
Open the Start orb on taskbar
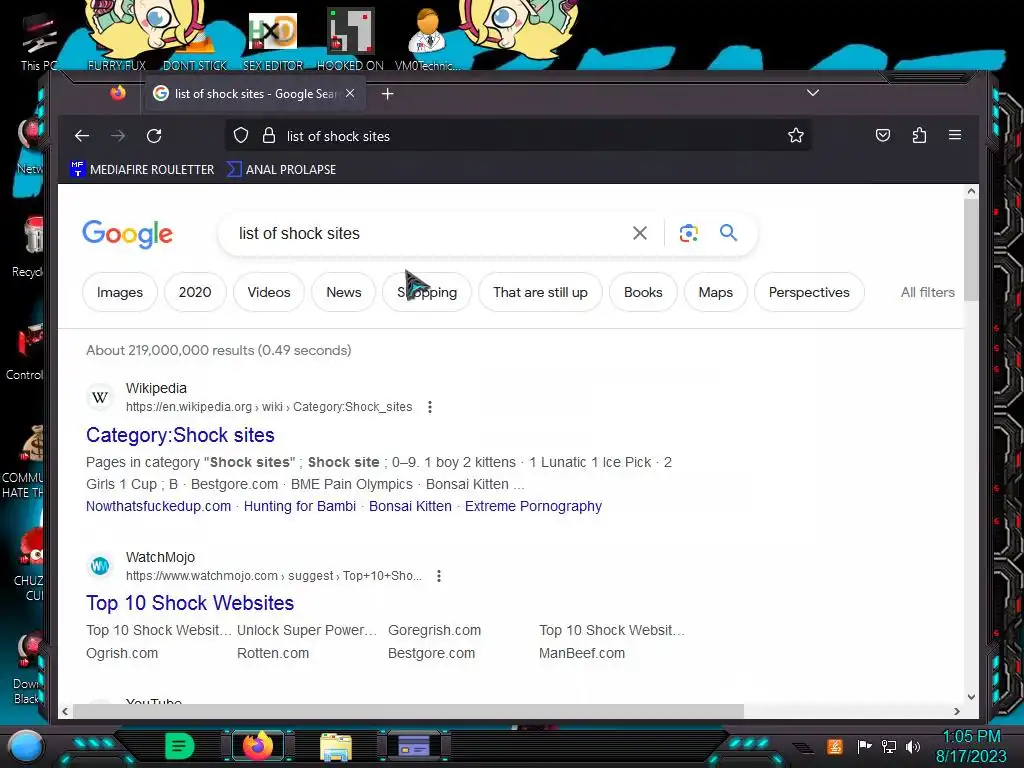click(25, 746)
